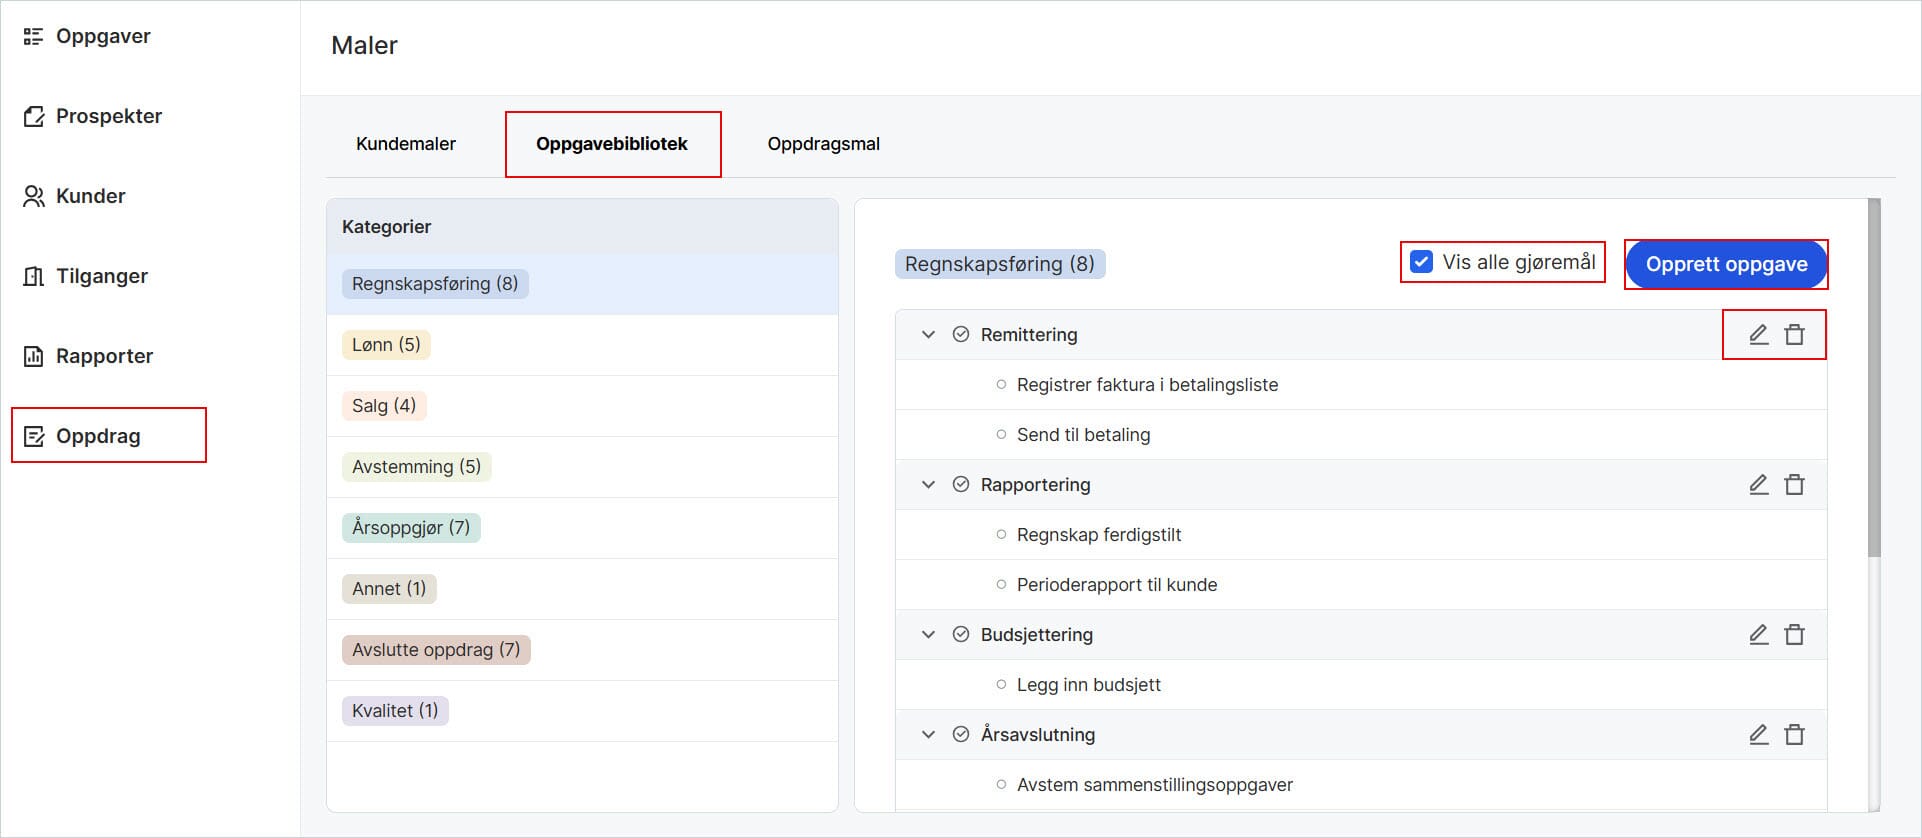The width and height of the screenshot is (1922, 838).
Task: Click the Rapporter chart icon in sidebar
Action: click(x=34, y=357)
